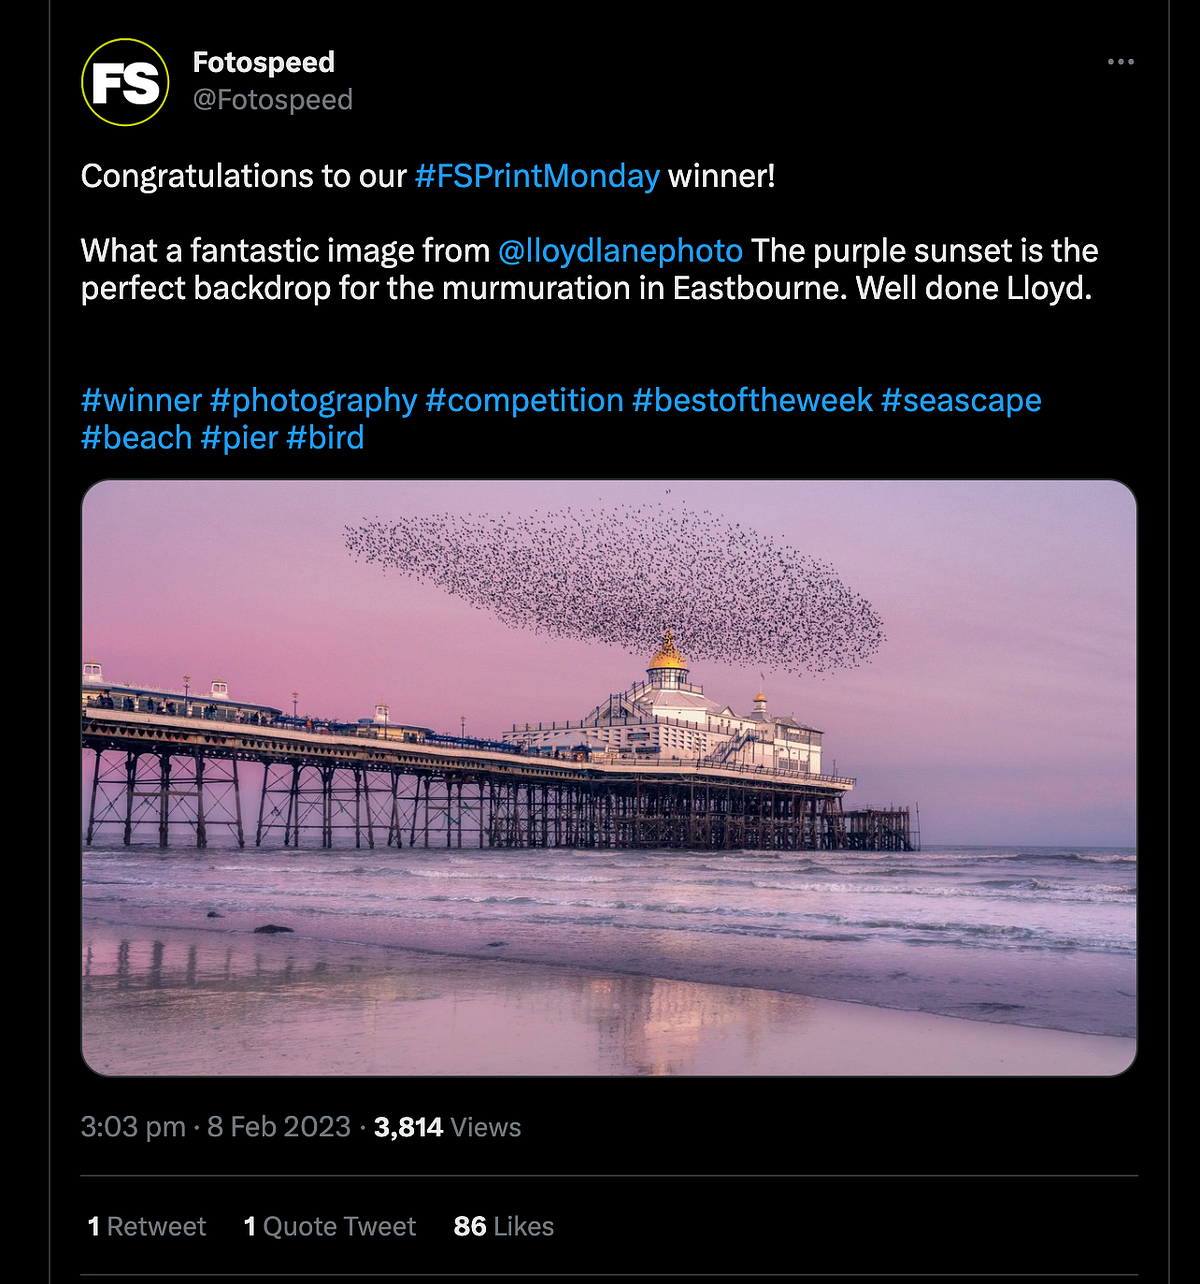This screenshot has height=1284, width=1200.
Task: Visit the @lloydlanephoto mention
Action: pos(620,250)
